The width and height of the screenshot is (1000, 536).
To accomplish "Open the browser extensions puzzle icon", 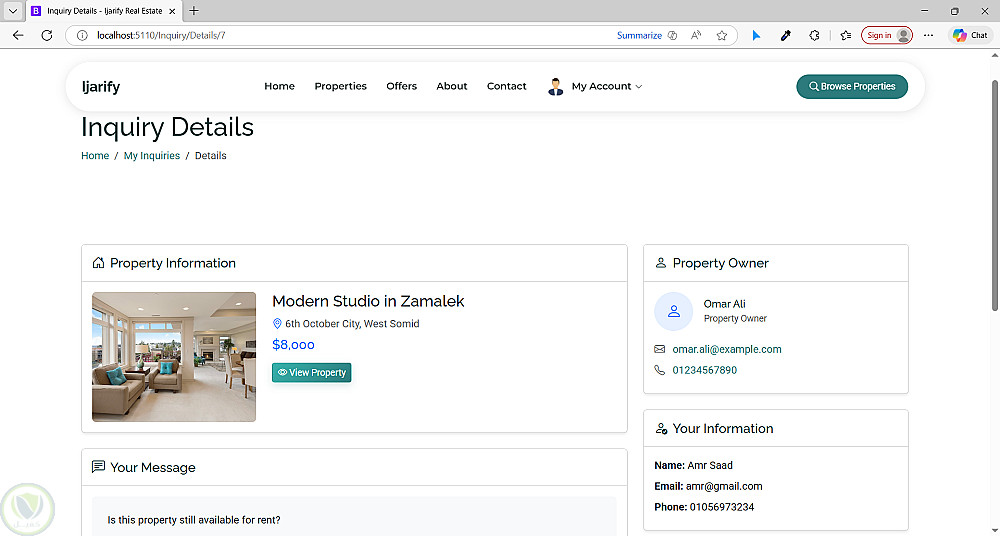I will [x=814, y=35].
